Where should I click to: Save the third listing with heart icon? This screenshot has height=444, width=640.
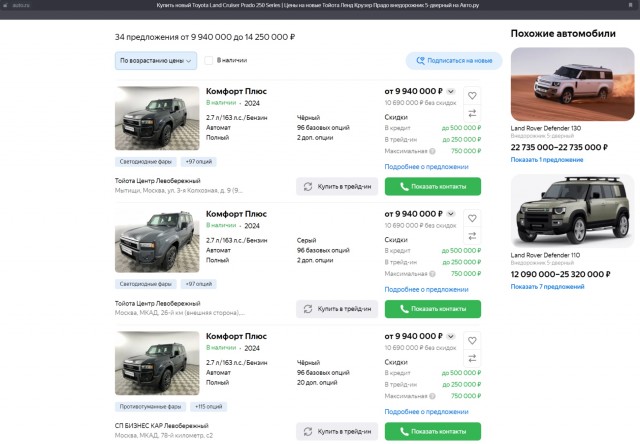pyautogui.click(x=472, y=340)
